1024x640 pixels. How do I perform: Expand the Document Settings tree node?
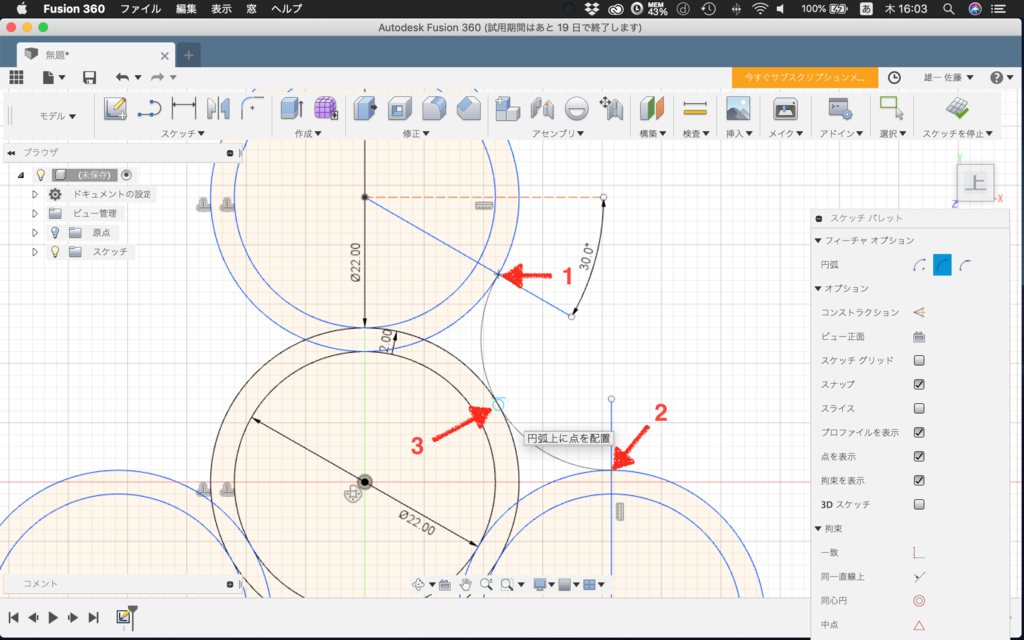pyautogui.click(x=35, y=194)
